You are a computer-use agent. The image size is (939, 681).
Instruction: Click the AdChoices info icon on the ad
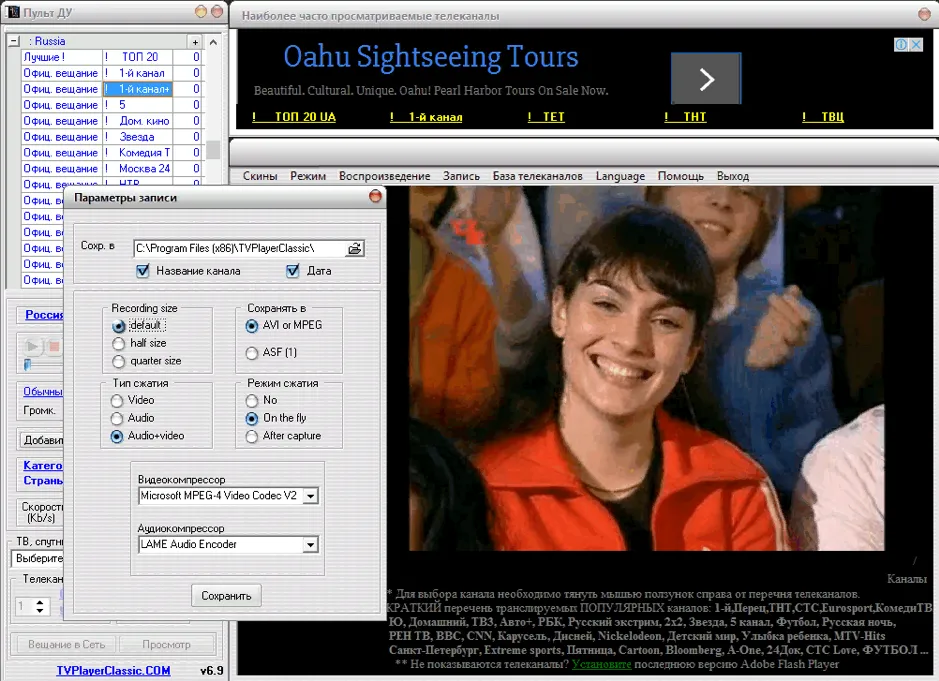point(901,44)
